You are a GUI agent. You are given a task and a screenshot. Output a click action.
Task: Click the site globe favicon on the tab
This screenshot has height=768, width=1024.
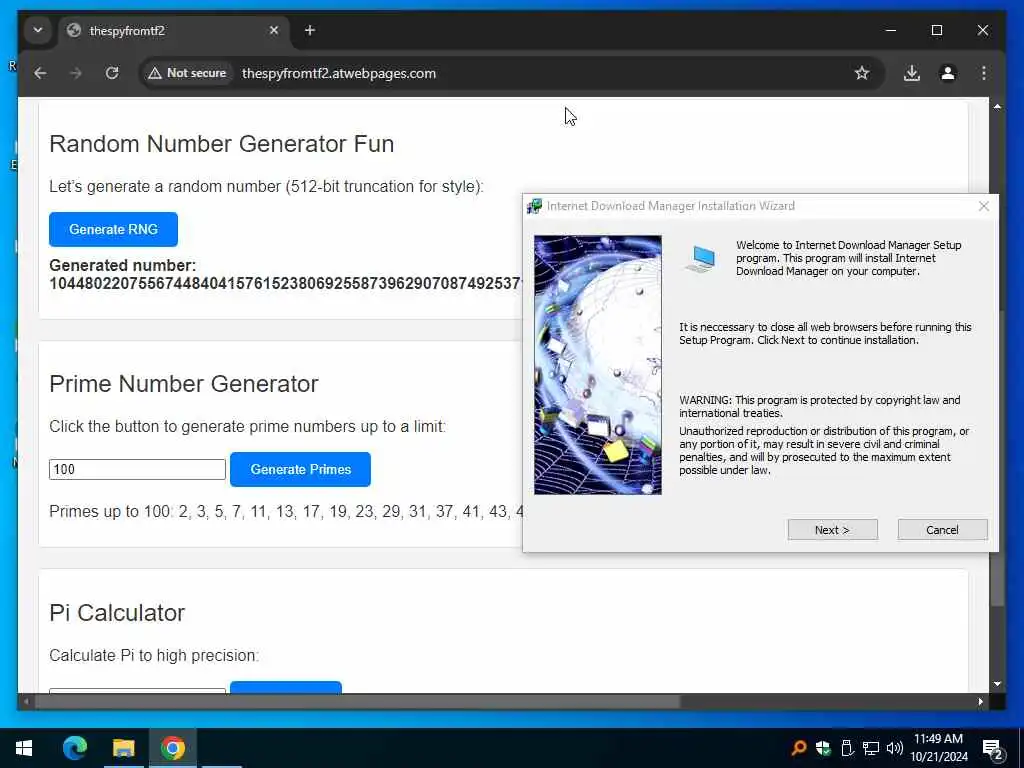(74, 30)
